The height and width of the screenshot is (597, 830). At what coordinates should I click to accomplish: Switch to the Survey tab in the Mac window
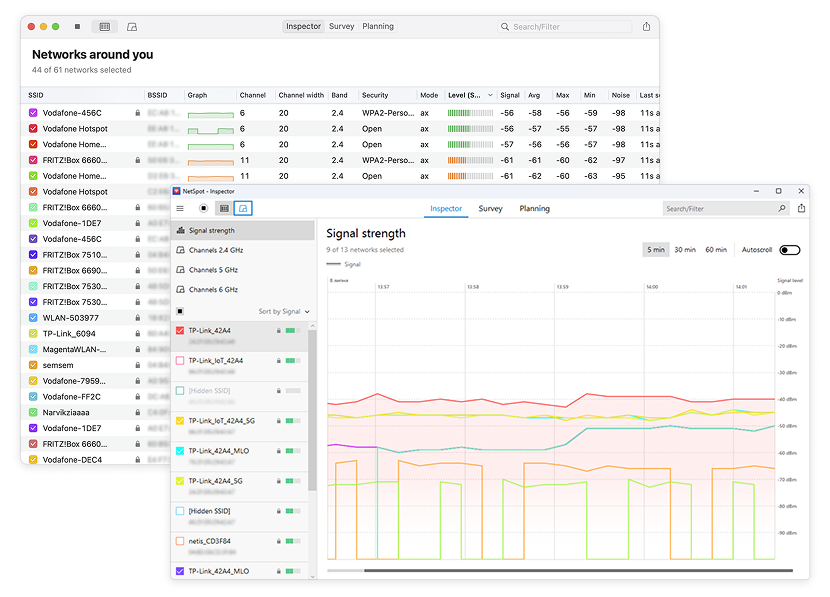(341, 26)
